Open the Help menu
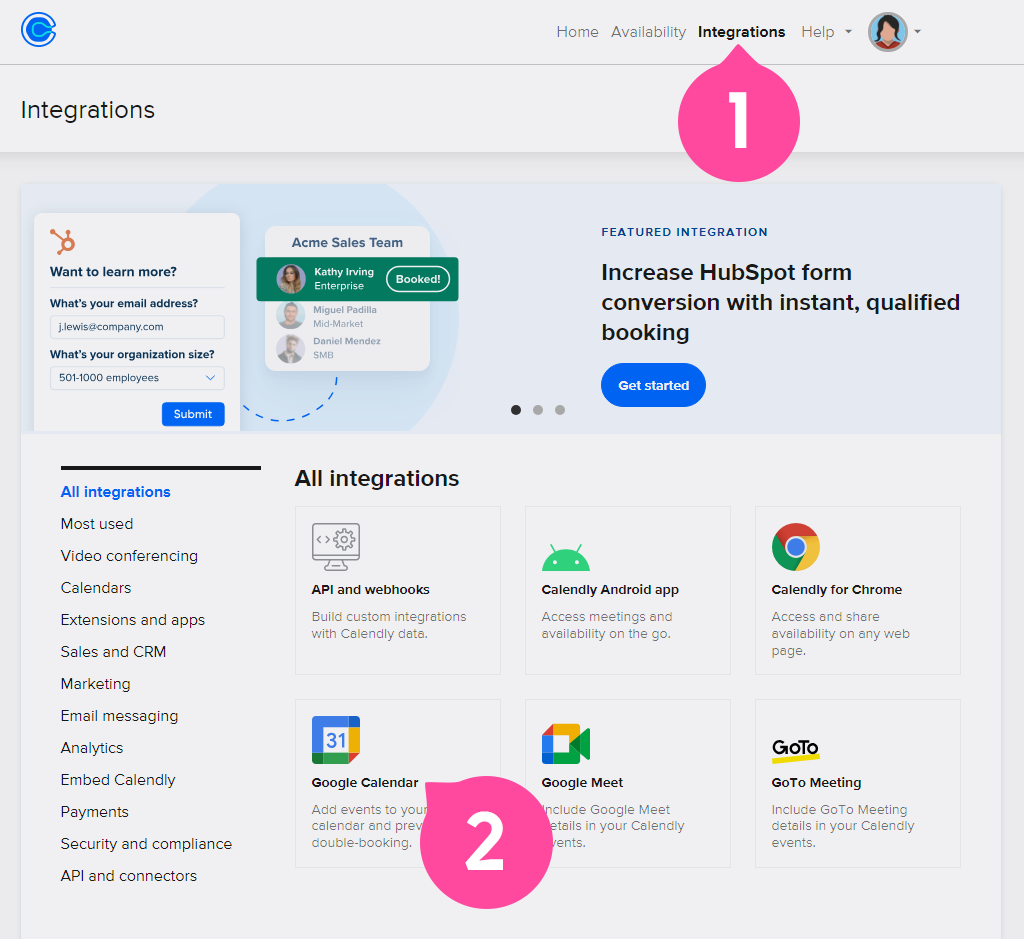The width and height of the screenshot is (1024, 939). (x=818, y=31)
